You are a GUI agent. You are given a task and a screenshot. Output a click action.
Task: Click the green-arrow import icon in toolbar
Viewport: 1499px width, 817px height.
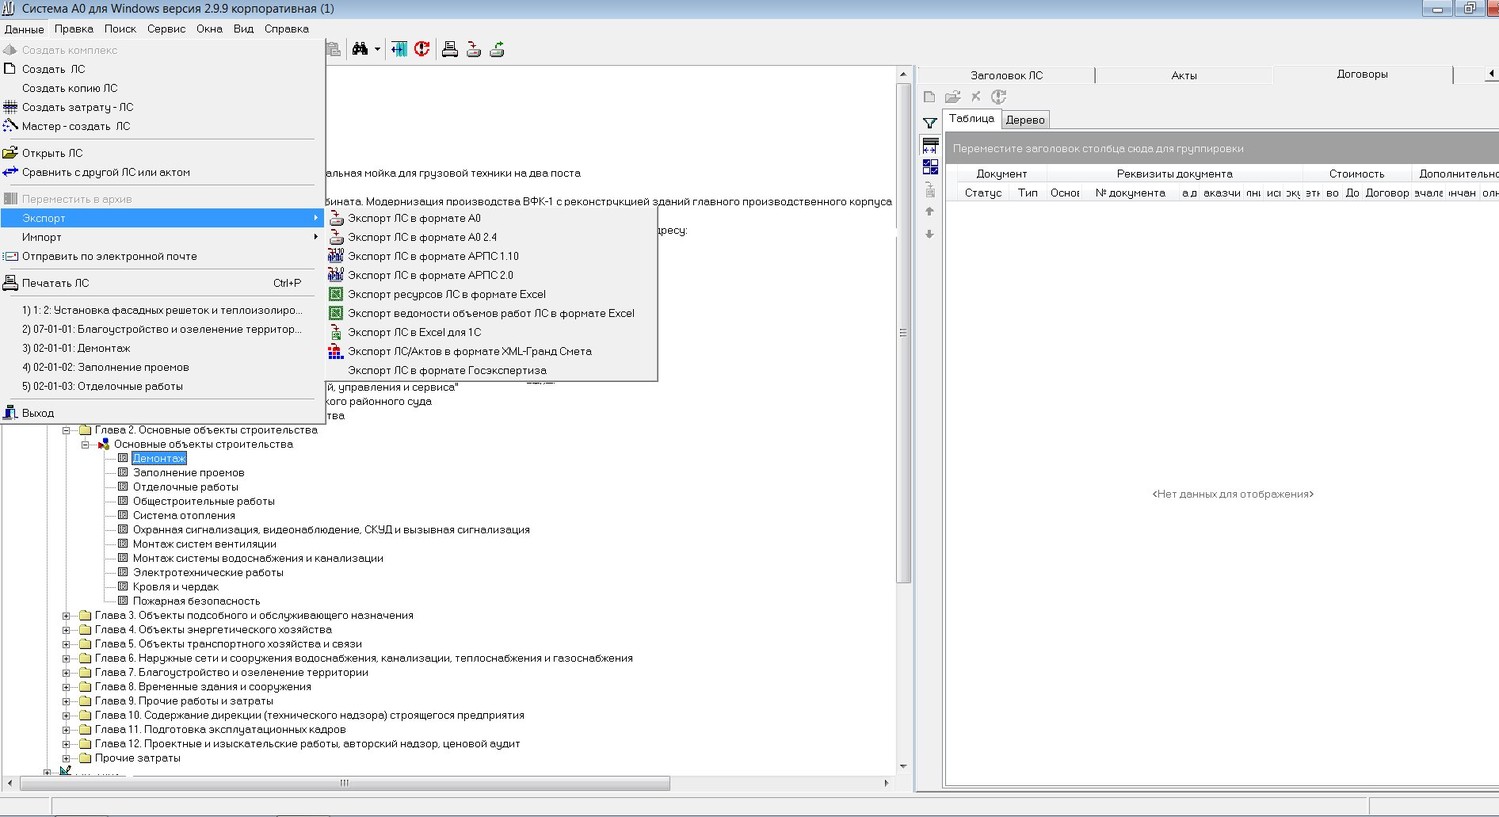coord(497,49)
